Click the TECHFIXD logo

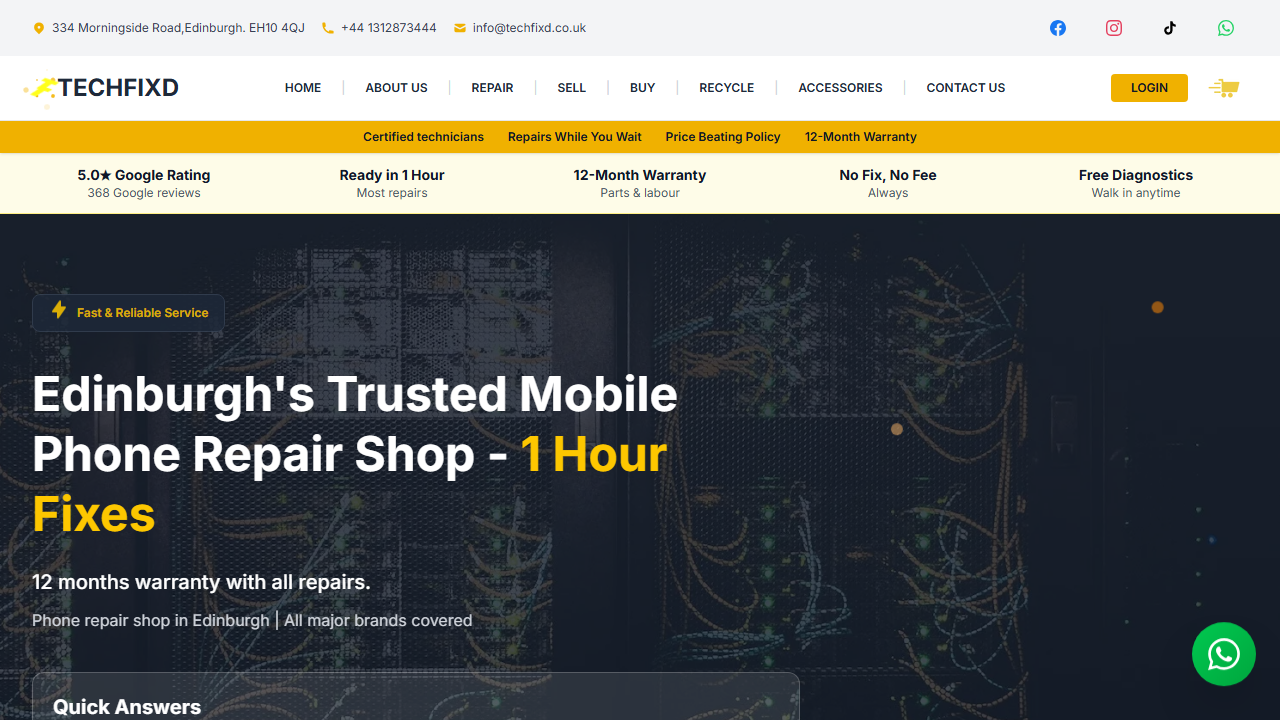[x=101, y=88]
